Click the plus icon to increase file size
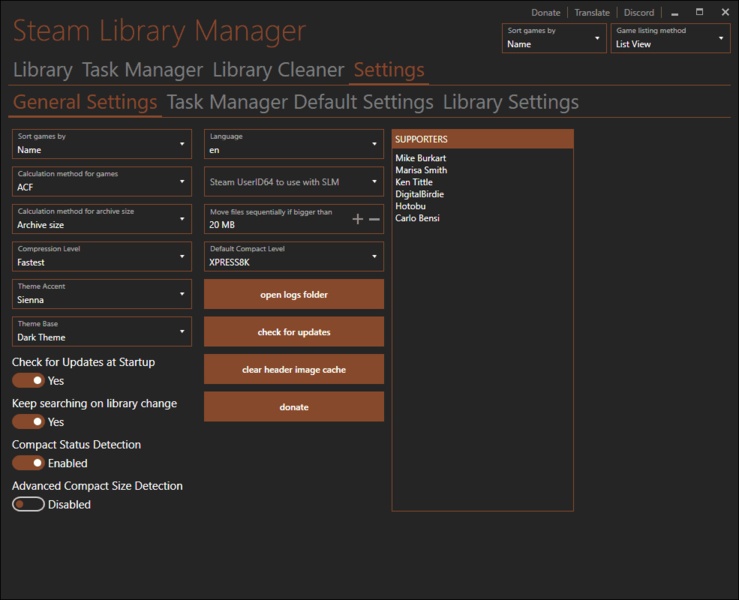Screen dimensions: 739x600 click(x=358, y=219)
